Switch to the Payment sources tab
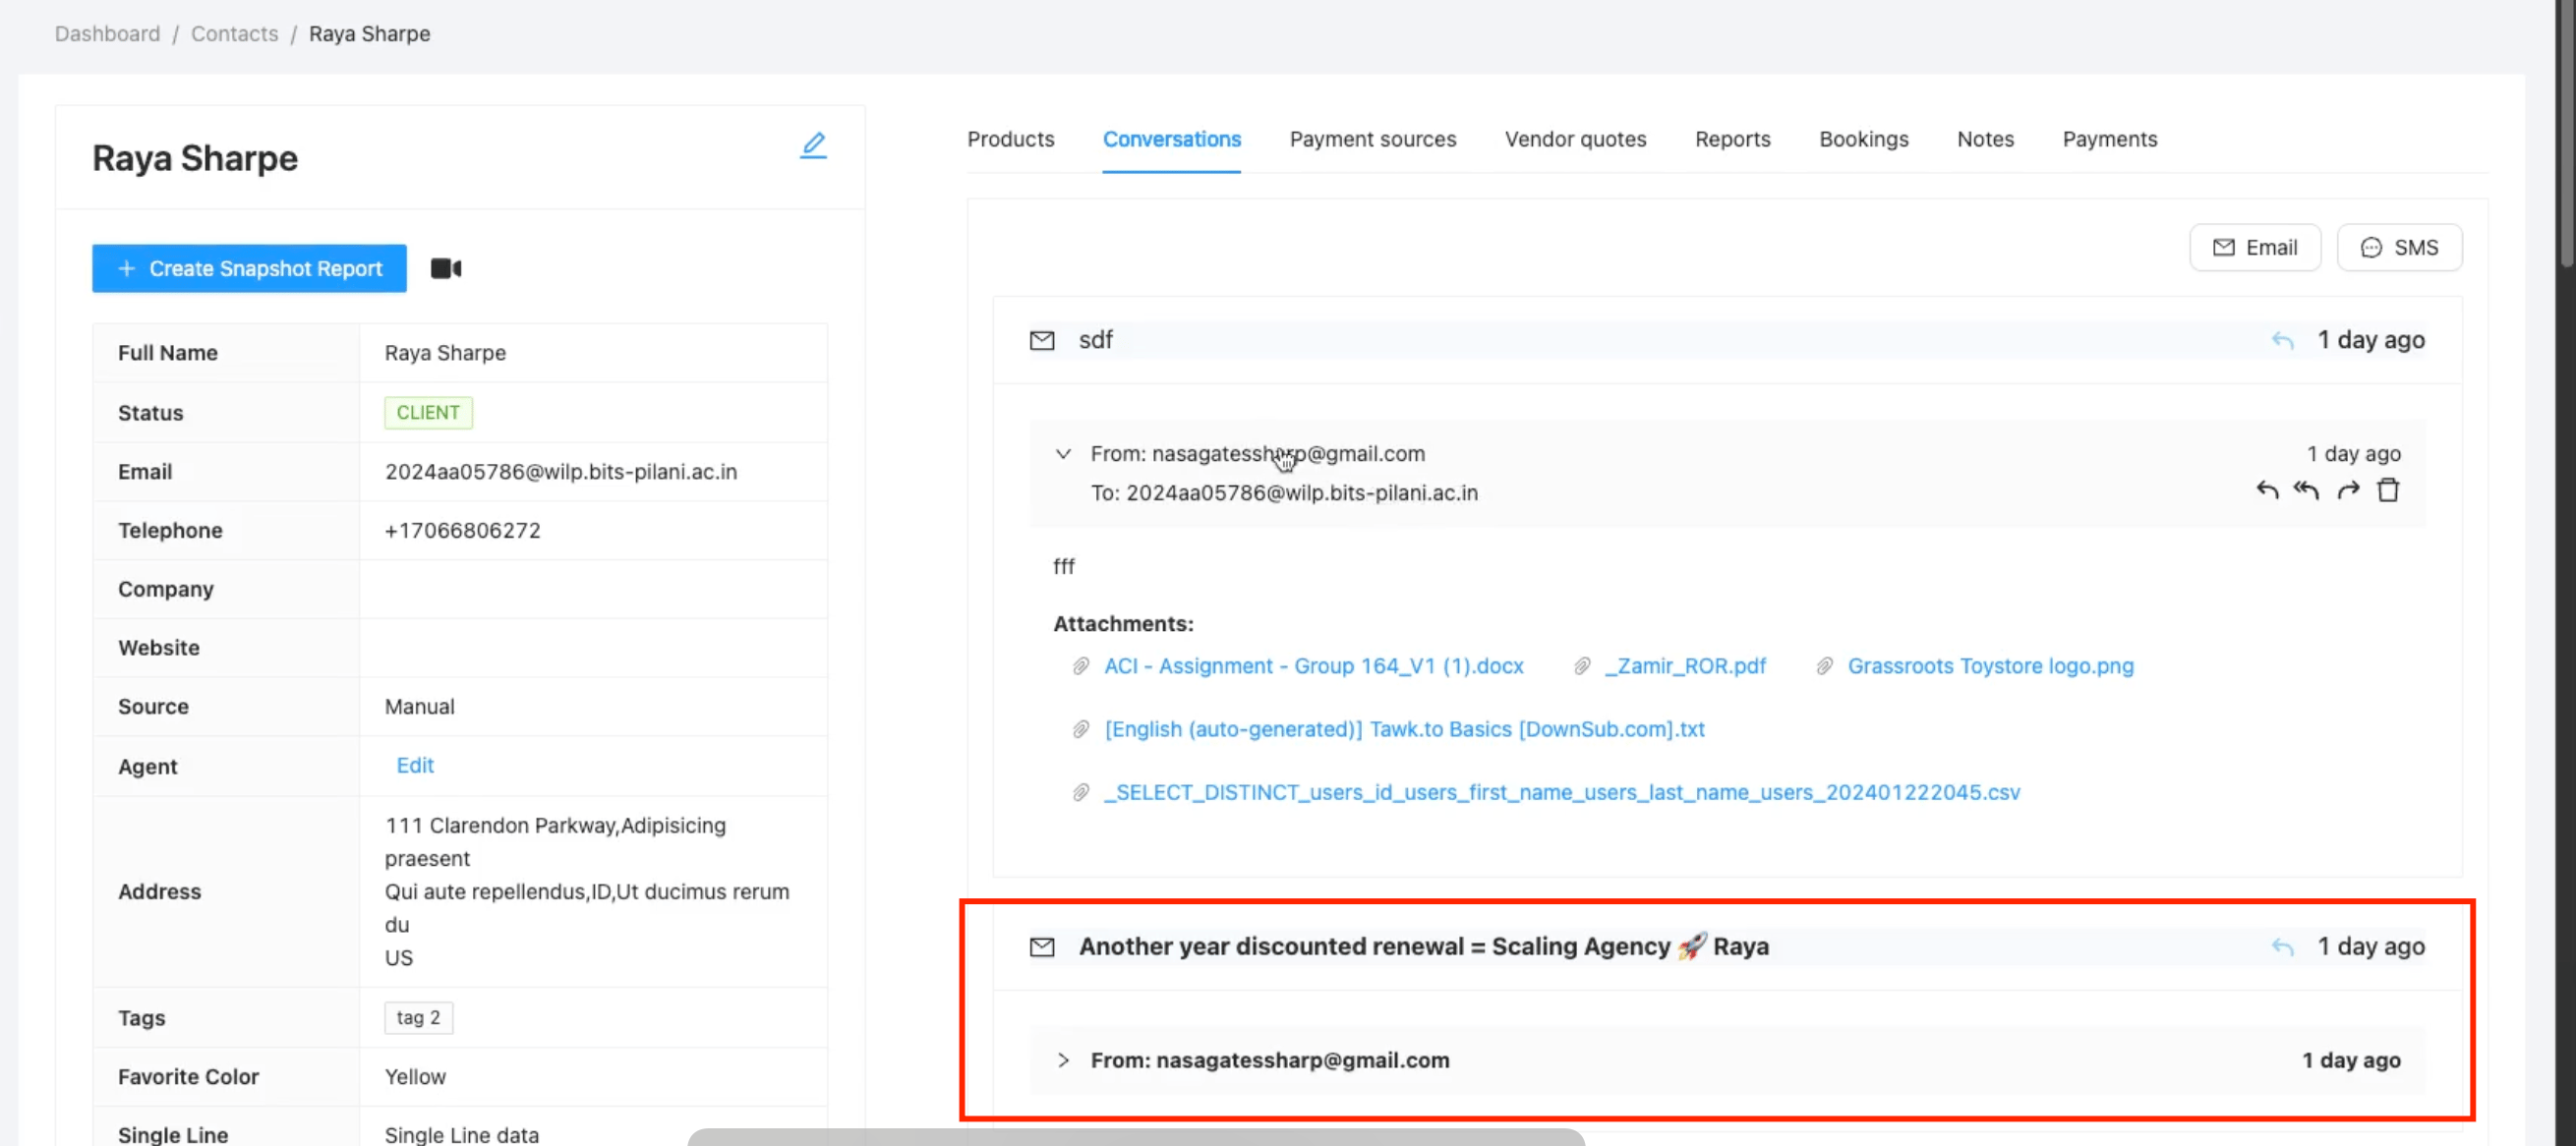The height and width of the screenshot is (1146, 2576). click(1372, 140)
